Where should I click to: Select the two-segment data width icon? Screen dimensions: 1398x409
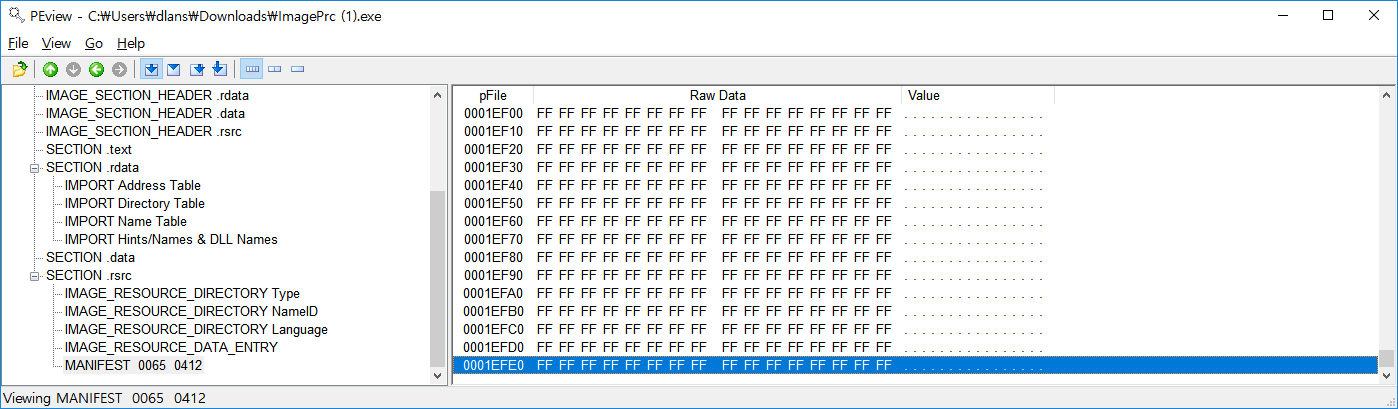tap(274, 69)
